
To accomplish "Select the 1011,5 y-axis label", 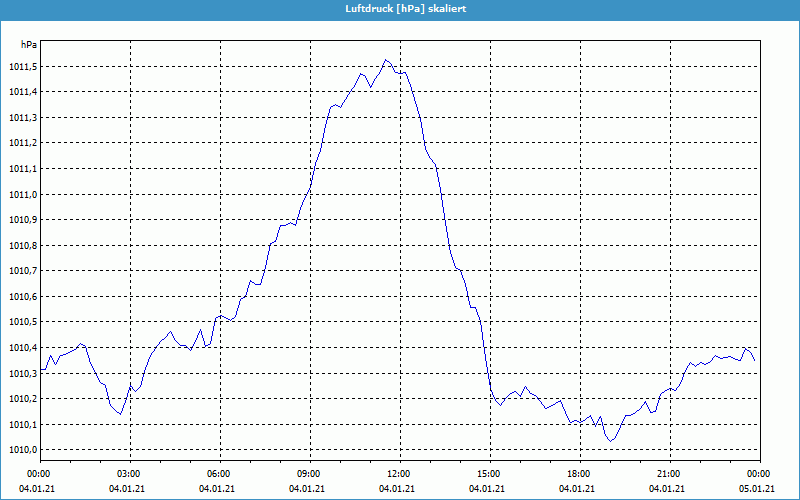I will coord(22,67).
